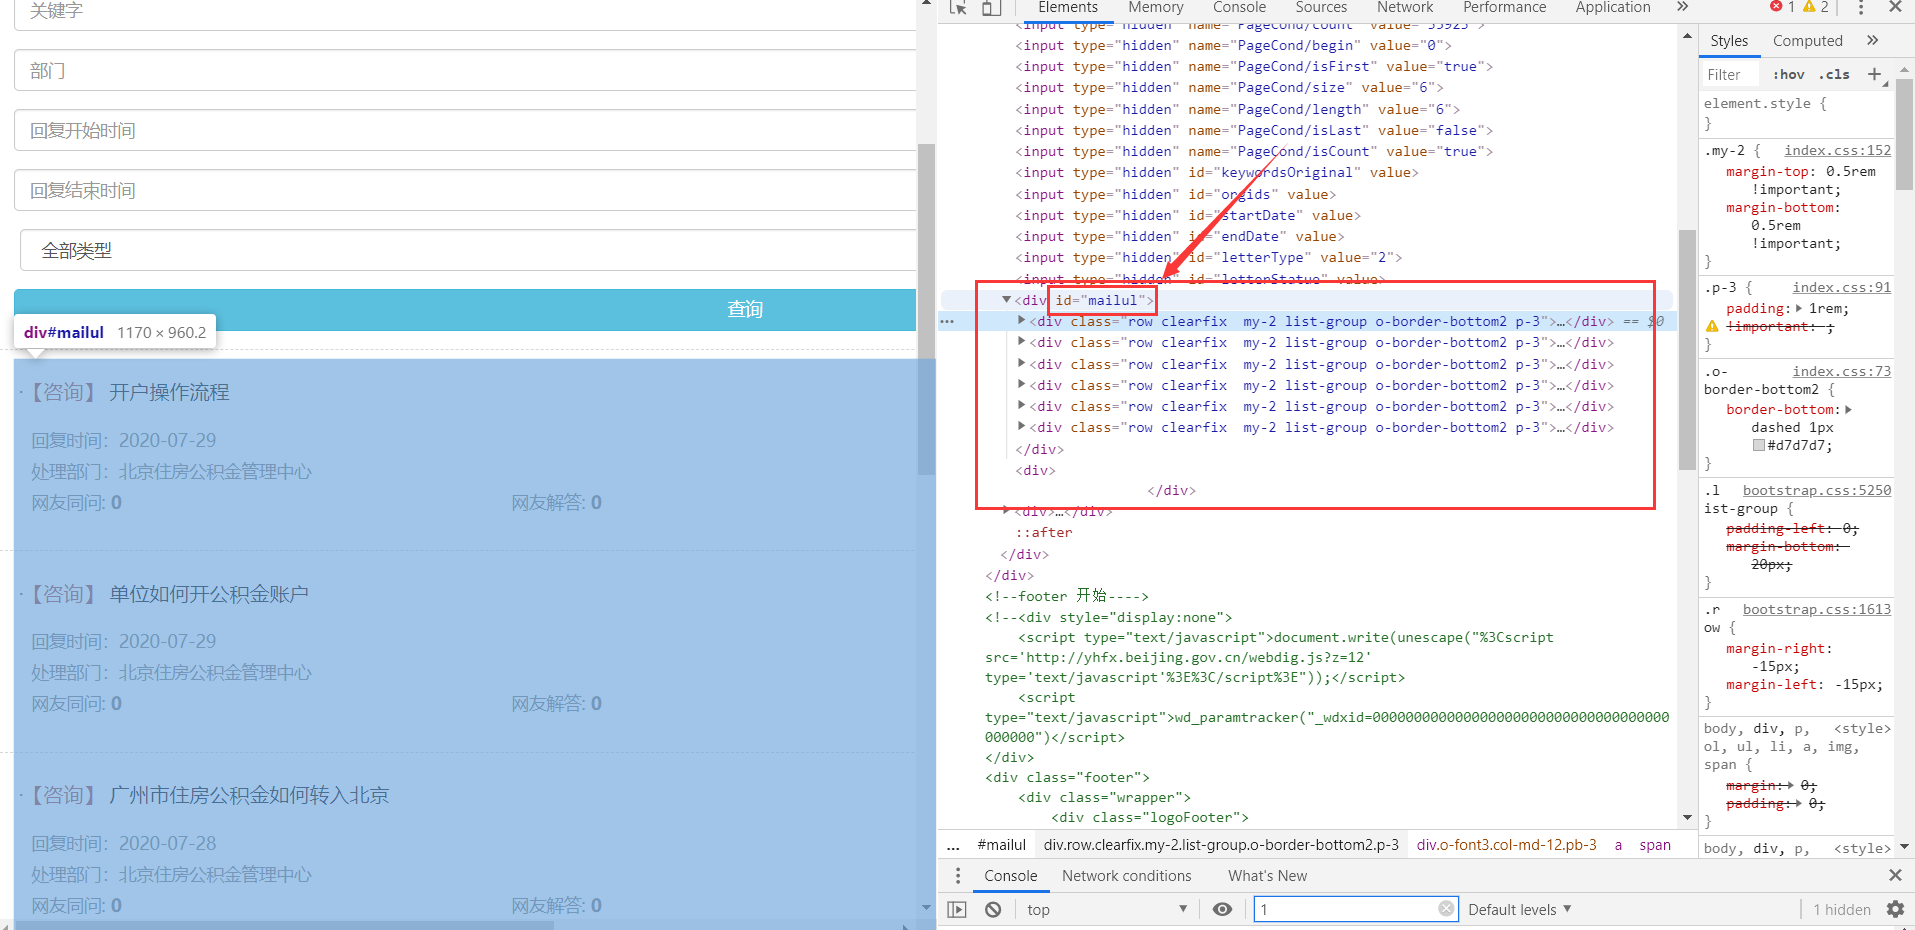Focus the 部门 department input

465,70
